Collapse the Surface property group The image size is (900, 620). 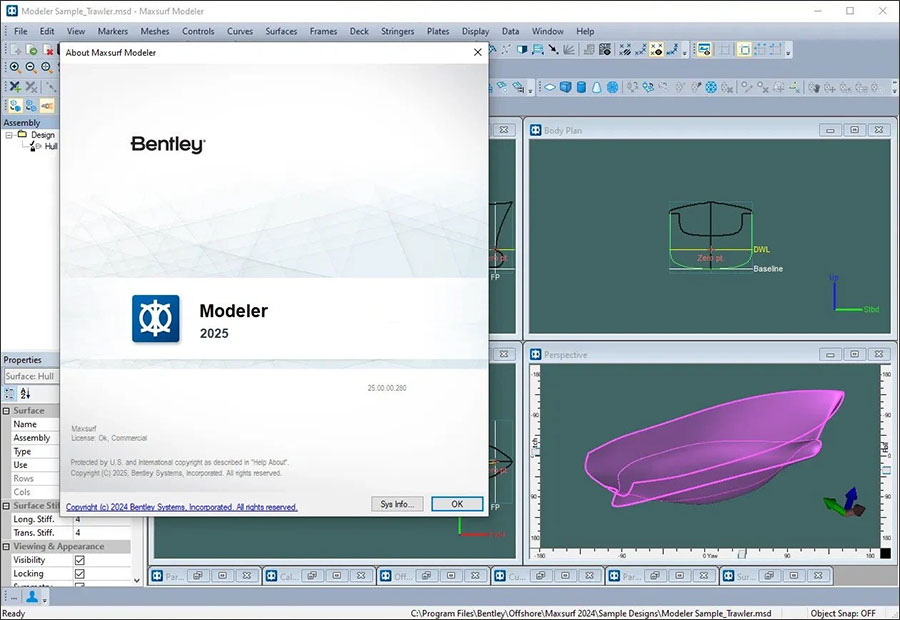7,411
